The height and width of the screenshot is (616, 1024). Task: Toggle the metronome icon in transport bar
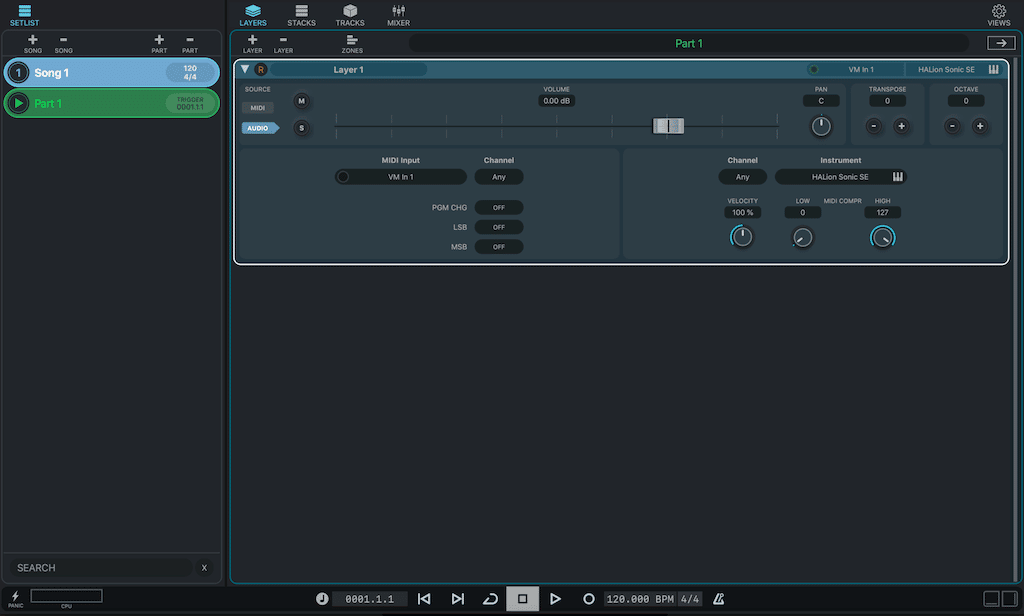718,599
